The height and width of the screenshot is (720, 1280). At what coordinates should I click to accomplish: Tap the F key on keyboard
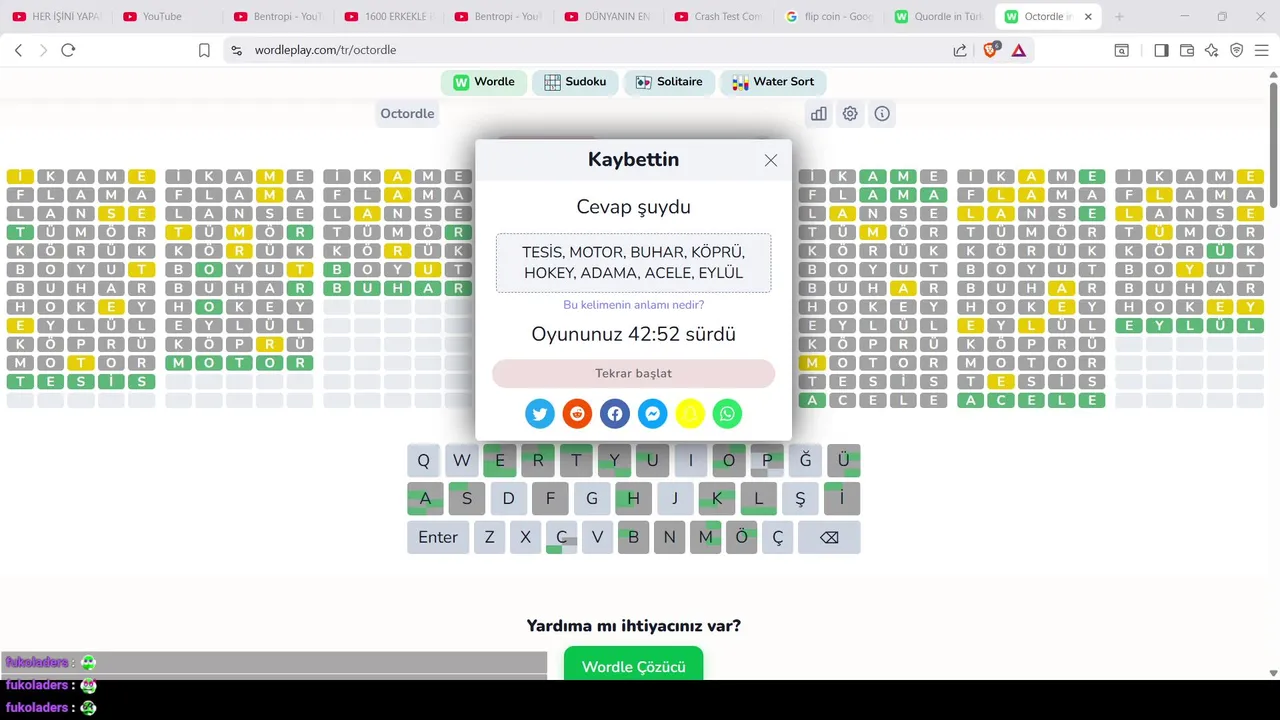pyautogui.click(x=550, y=499)
